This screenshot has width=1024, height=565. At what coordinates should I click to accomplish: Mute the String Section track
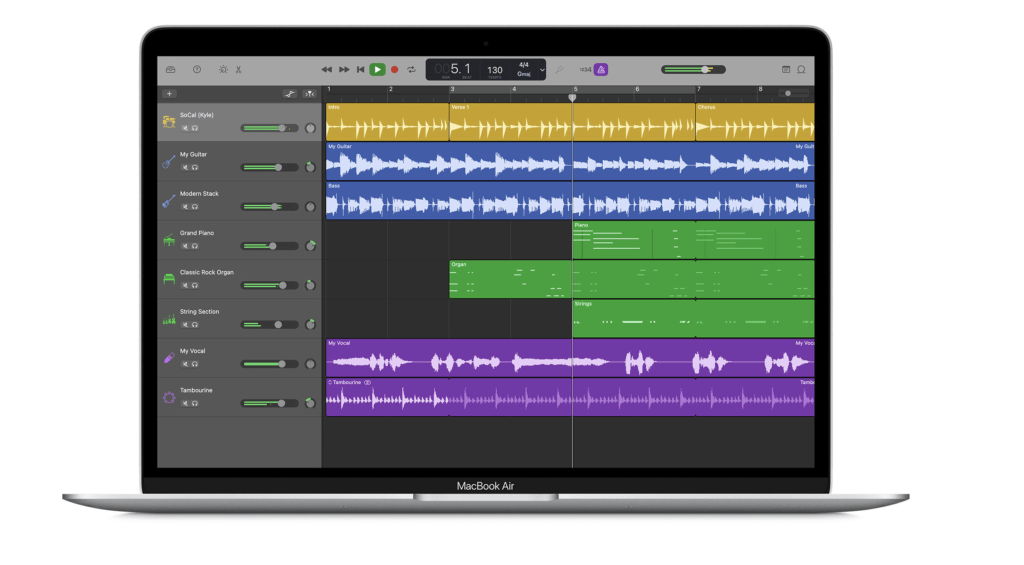click(185, 325)
